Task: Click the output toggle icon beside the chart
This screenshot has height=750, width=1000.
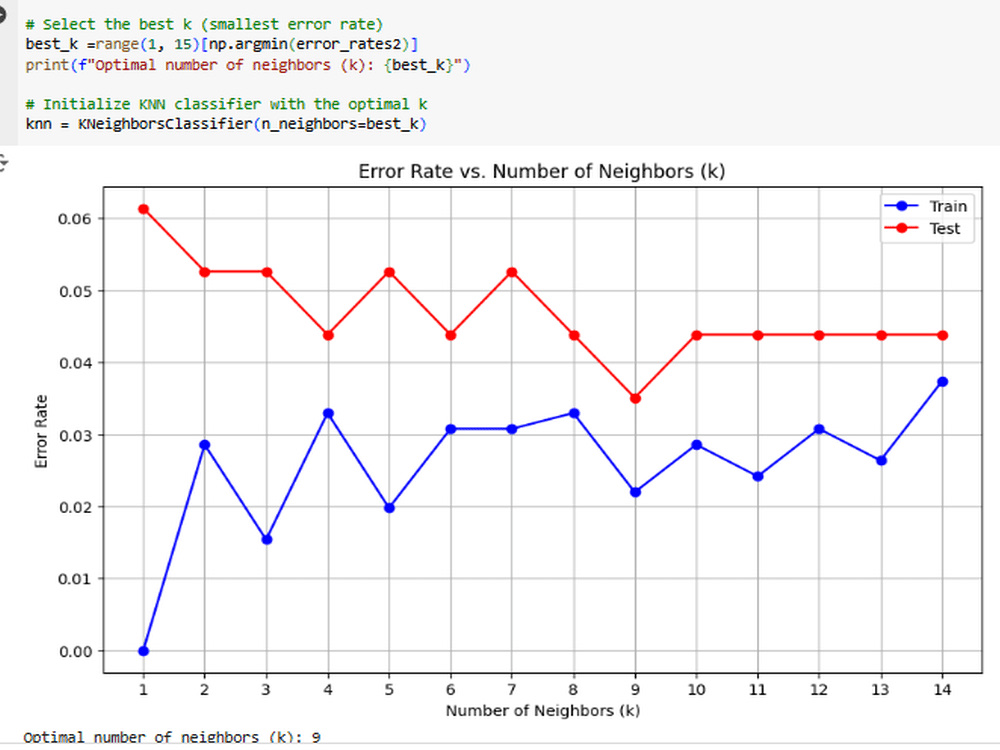Action: (3, 163)
